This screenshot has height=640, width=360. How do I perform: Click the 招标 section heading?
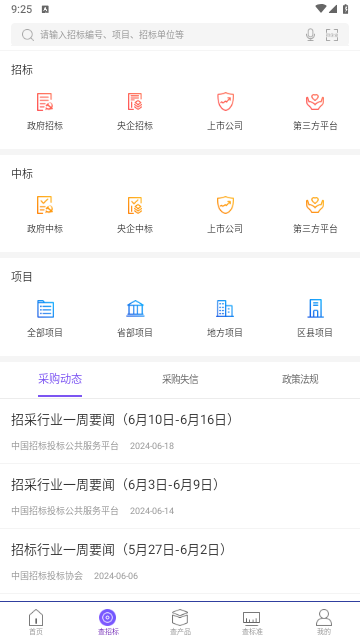pos(22,70)
